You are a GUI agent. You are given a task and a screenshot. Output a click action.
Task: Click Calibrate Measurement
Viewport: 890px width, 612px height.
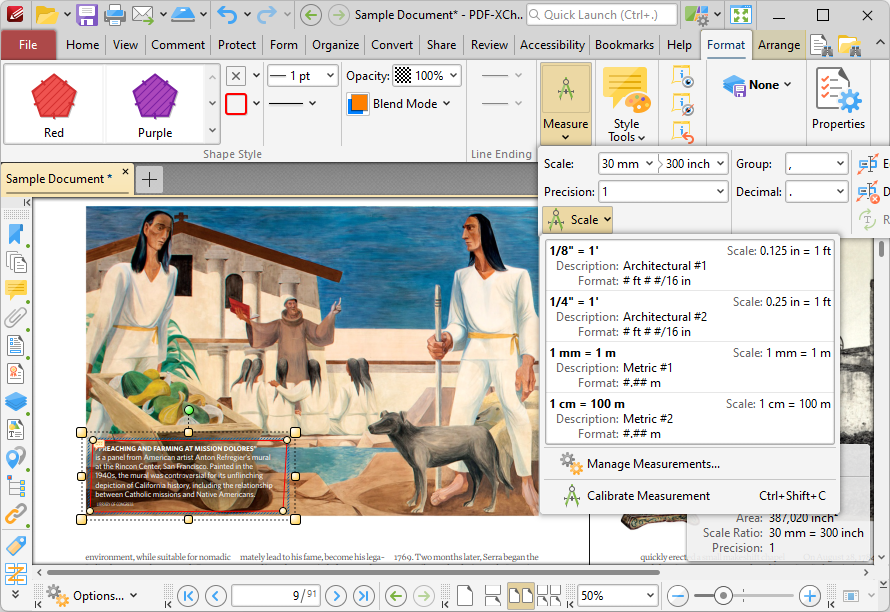tap(690, 496)
